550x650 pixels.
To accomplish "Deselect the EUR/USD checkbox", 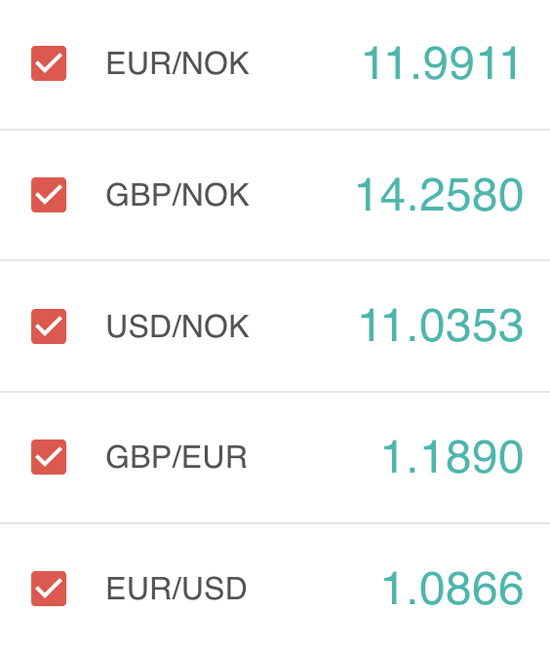I will pos(48,588).
